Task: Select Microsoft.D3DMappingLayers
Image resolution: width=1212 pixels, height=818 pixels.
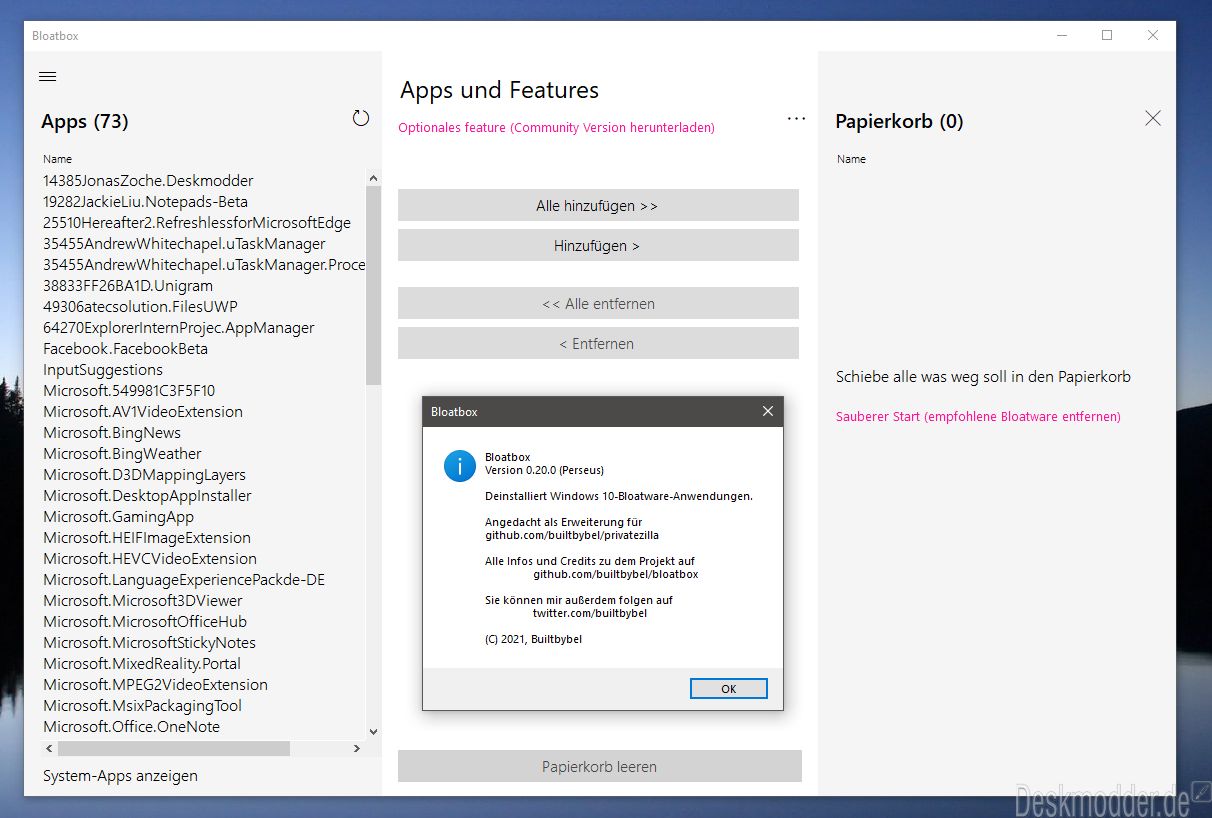Action: pyautogui.click(x=144, y=475)
